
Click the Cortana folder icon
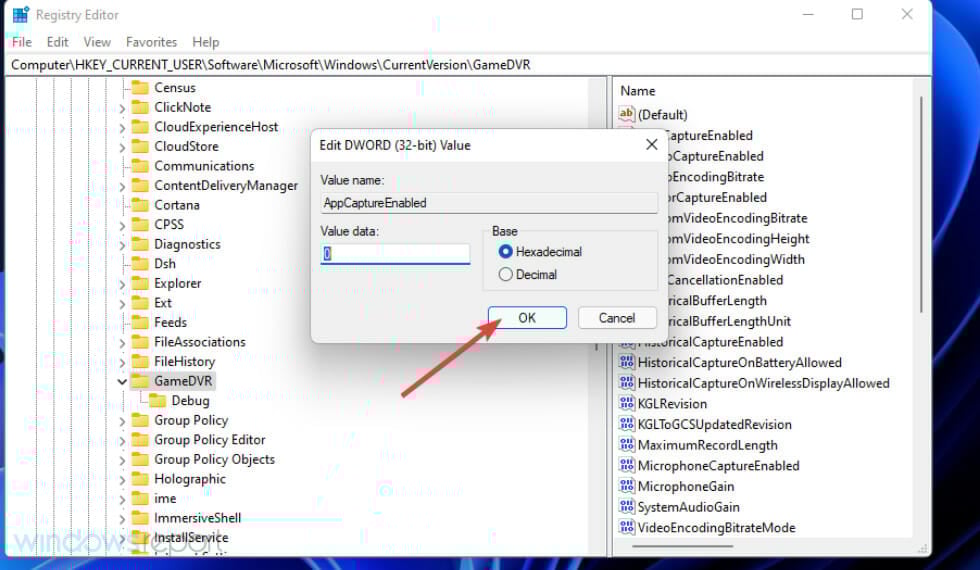click(x=140, y=205)
